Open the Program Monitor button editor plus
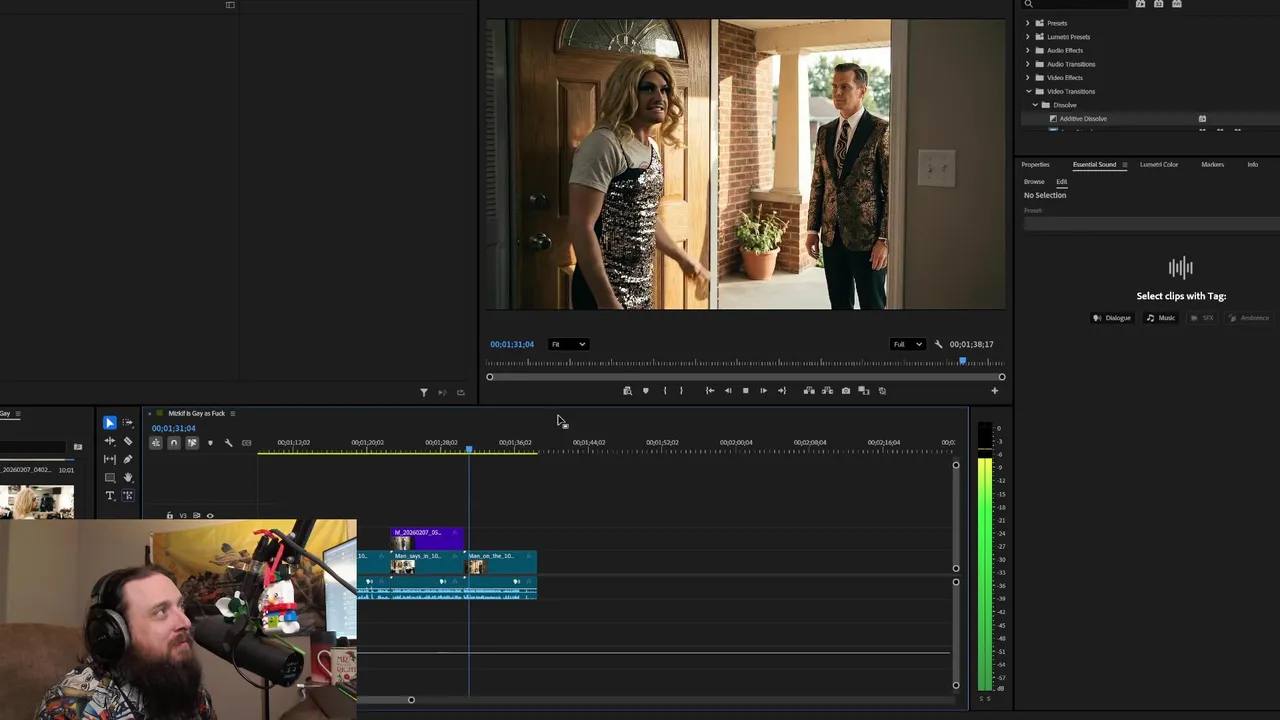 994,391
